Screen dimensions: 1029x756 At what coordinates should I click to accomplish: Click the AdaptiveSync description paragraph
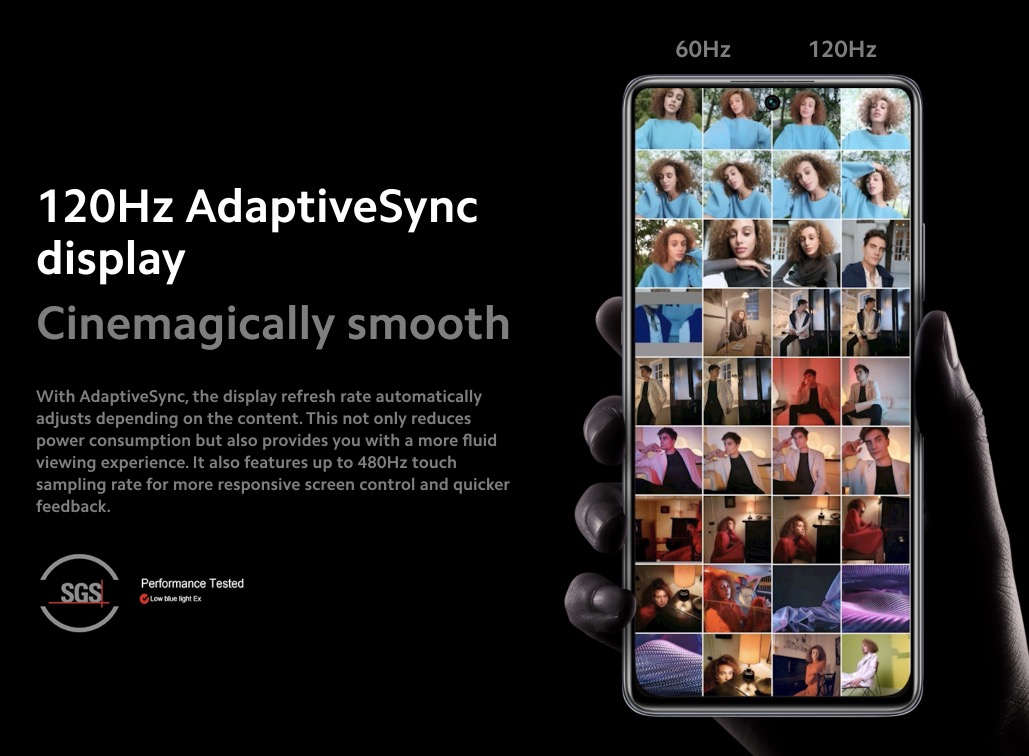coord(273,451)
